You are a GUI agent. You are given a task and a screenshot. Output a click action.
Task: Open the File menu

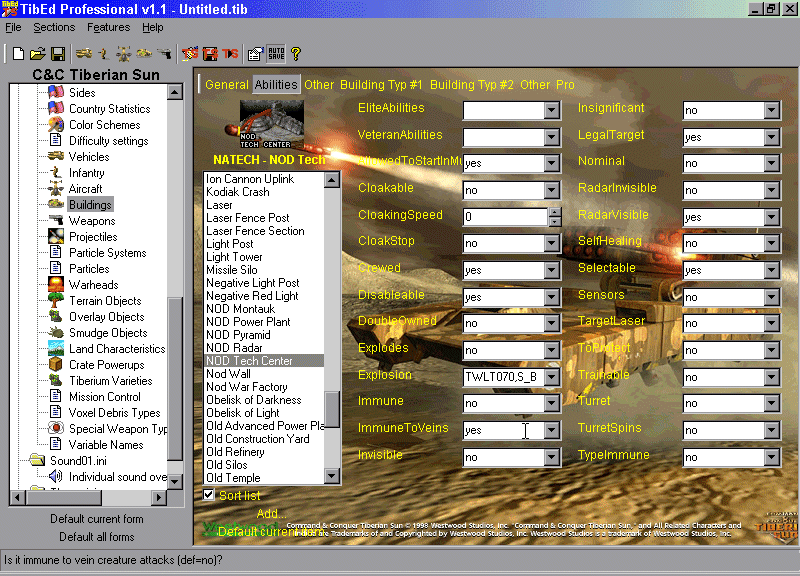point(13,27)
